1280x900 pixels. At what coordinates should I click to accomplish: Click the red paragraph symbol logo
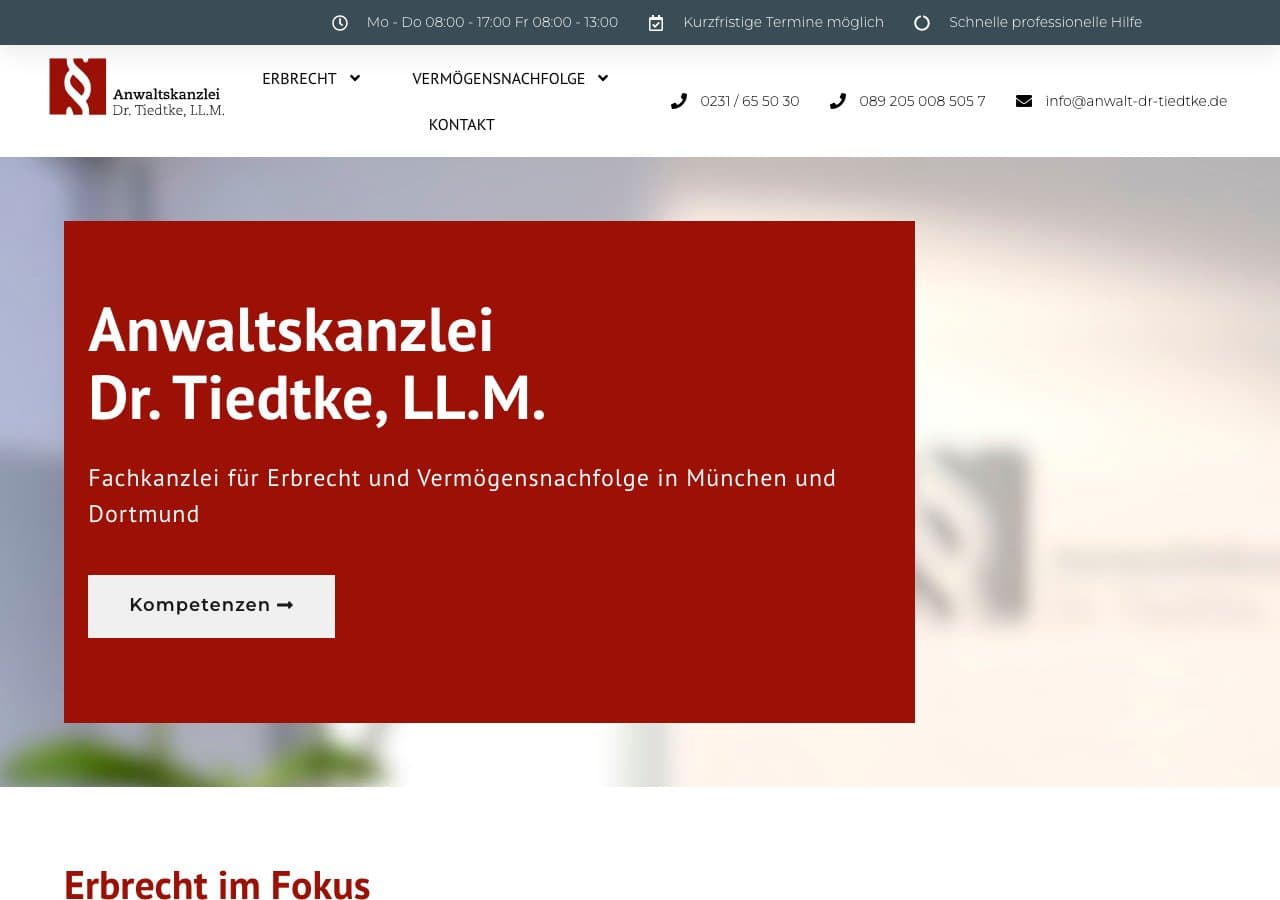point(78,87)
